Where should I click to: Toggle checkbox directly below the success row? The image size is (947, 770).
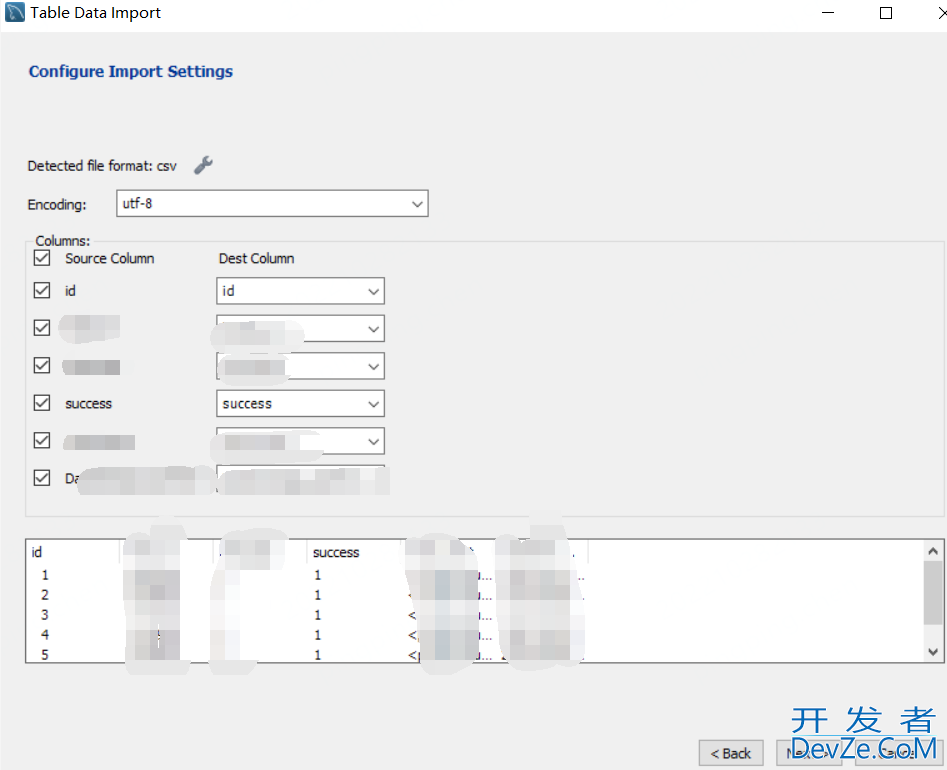pos(42,440)
